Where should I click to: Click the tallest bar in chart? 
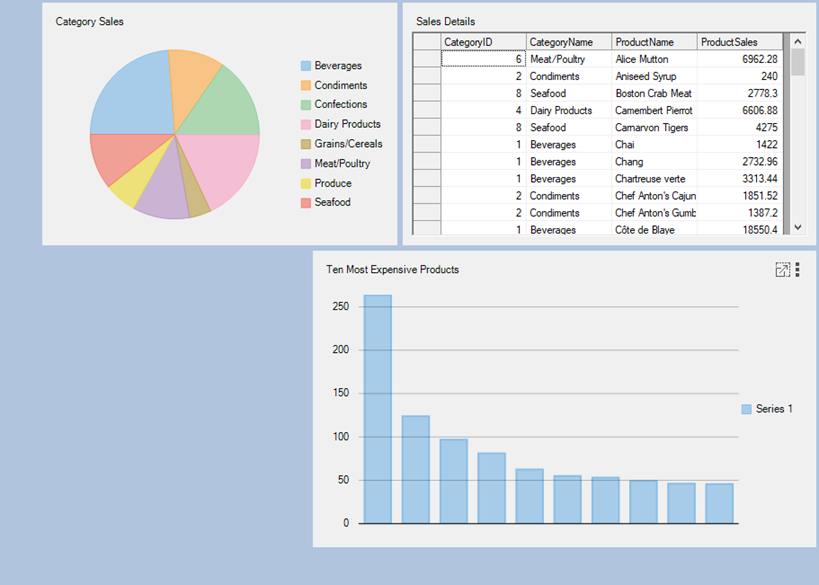(377, 408)
